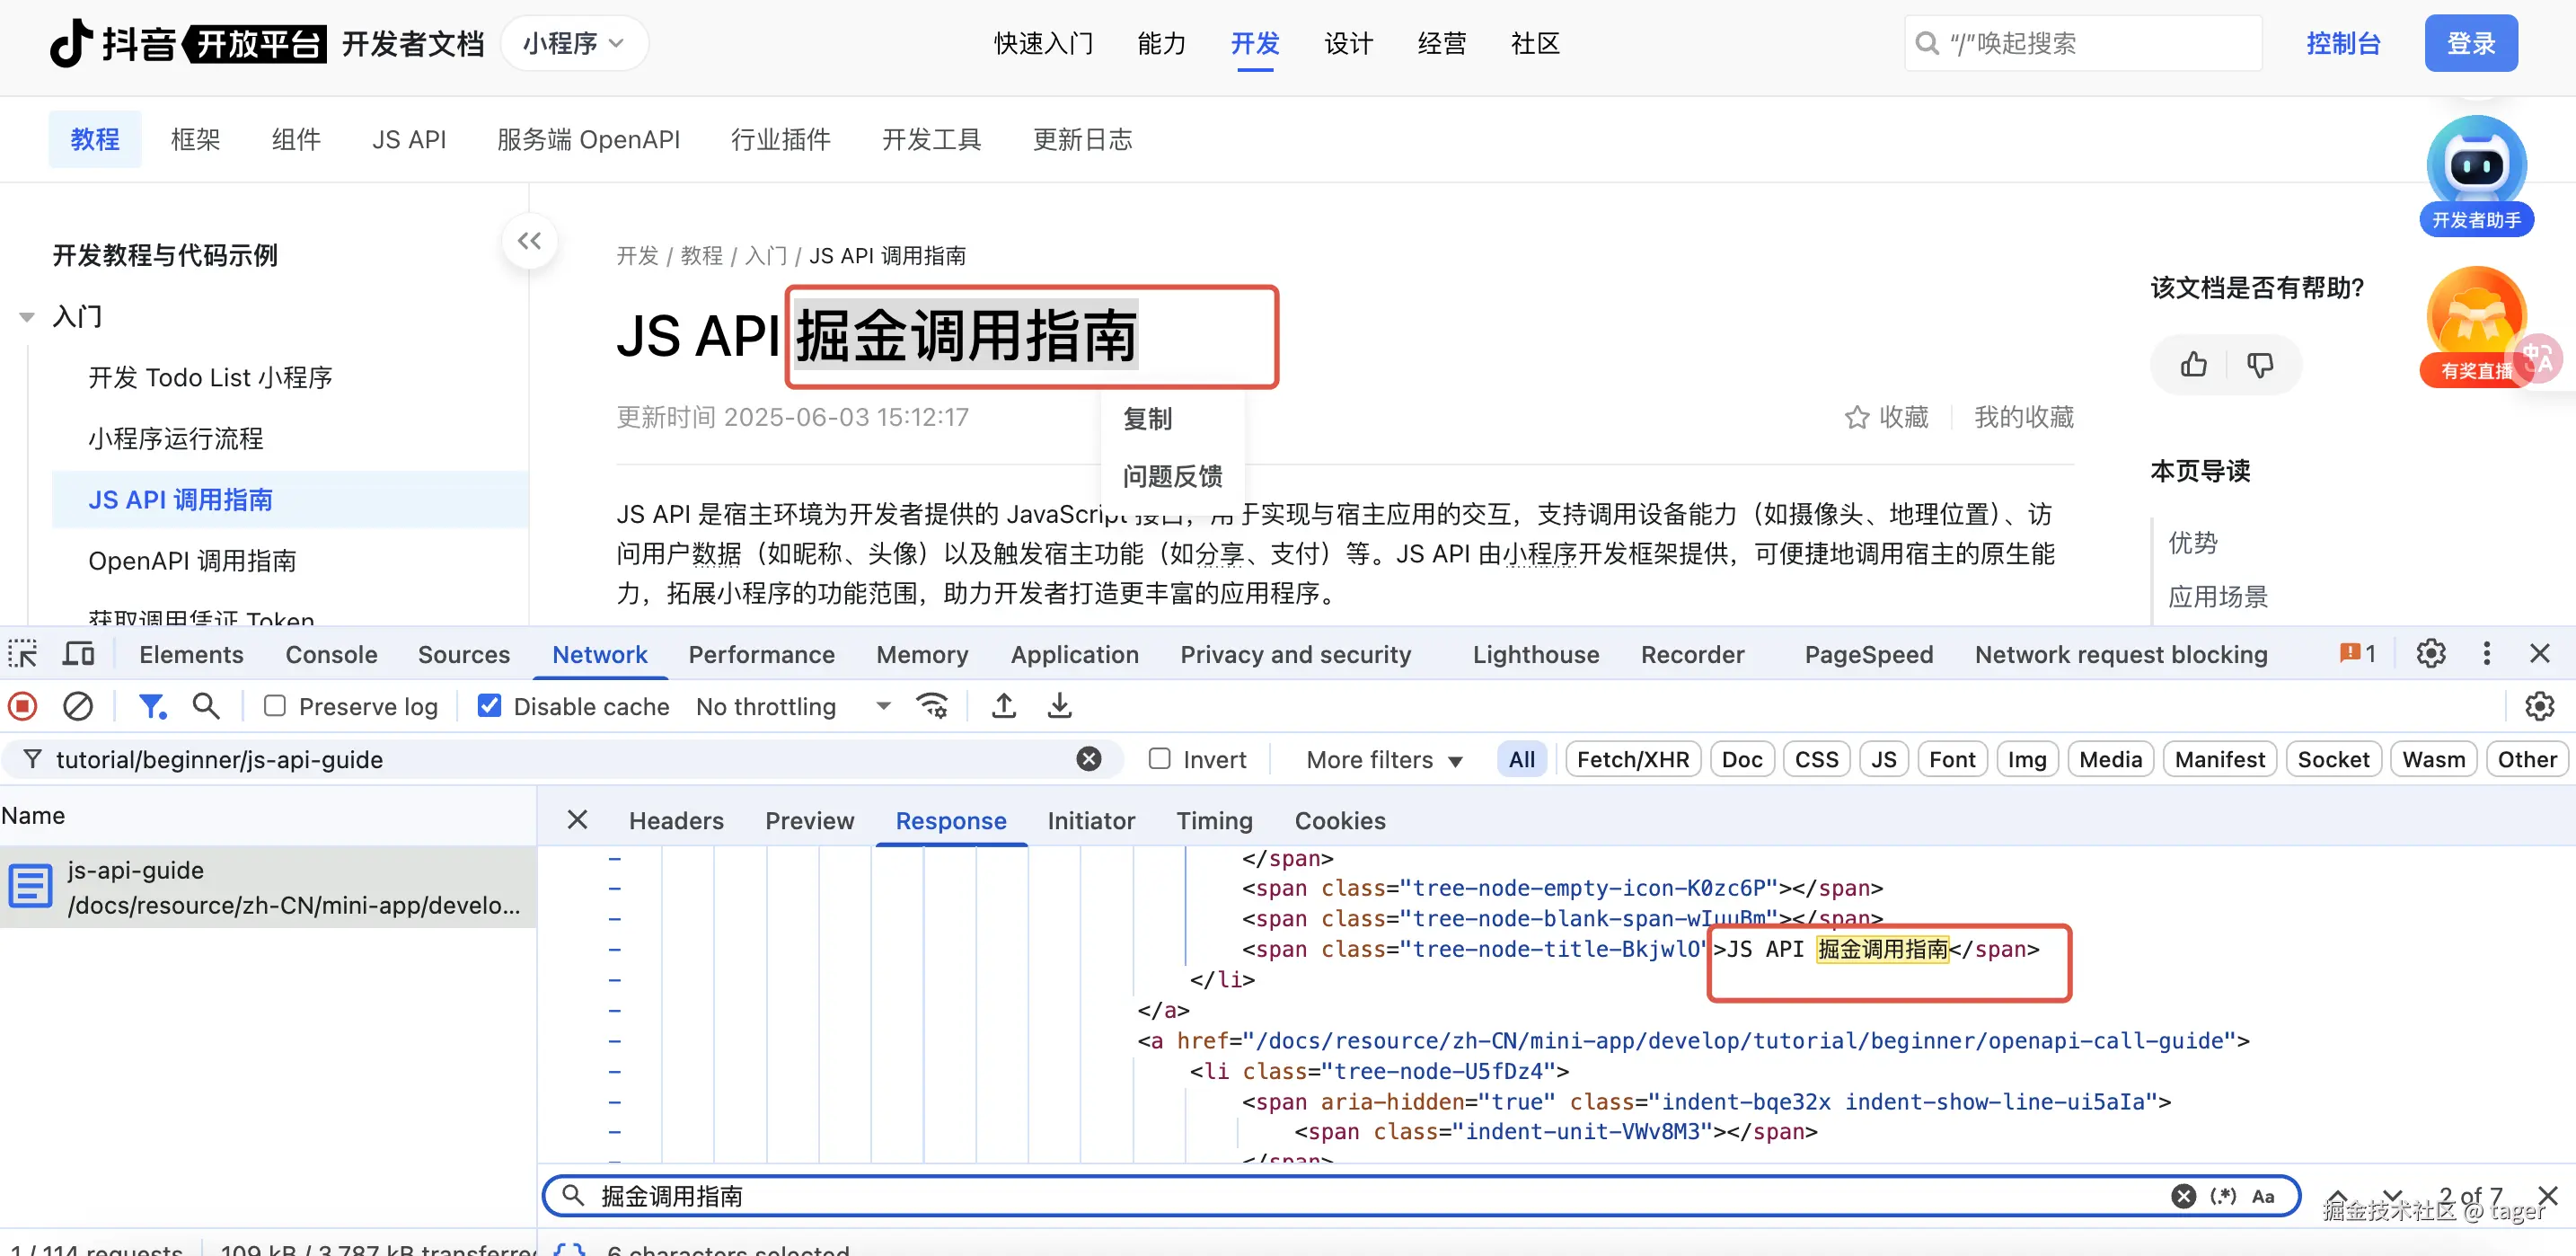Image resolution: width=2576 pixels, height=1256 pixels.
Task: Open the Headers tab
Action: [x=675, y=820]
